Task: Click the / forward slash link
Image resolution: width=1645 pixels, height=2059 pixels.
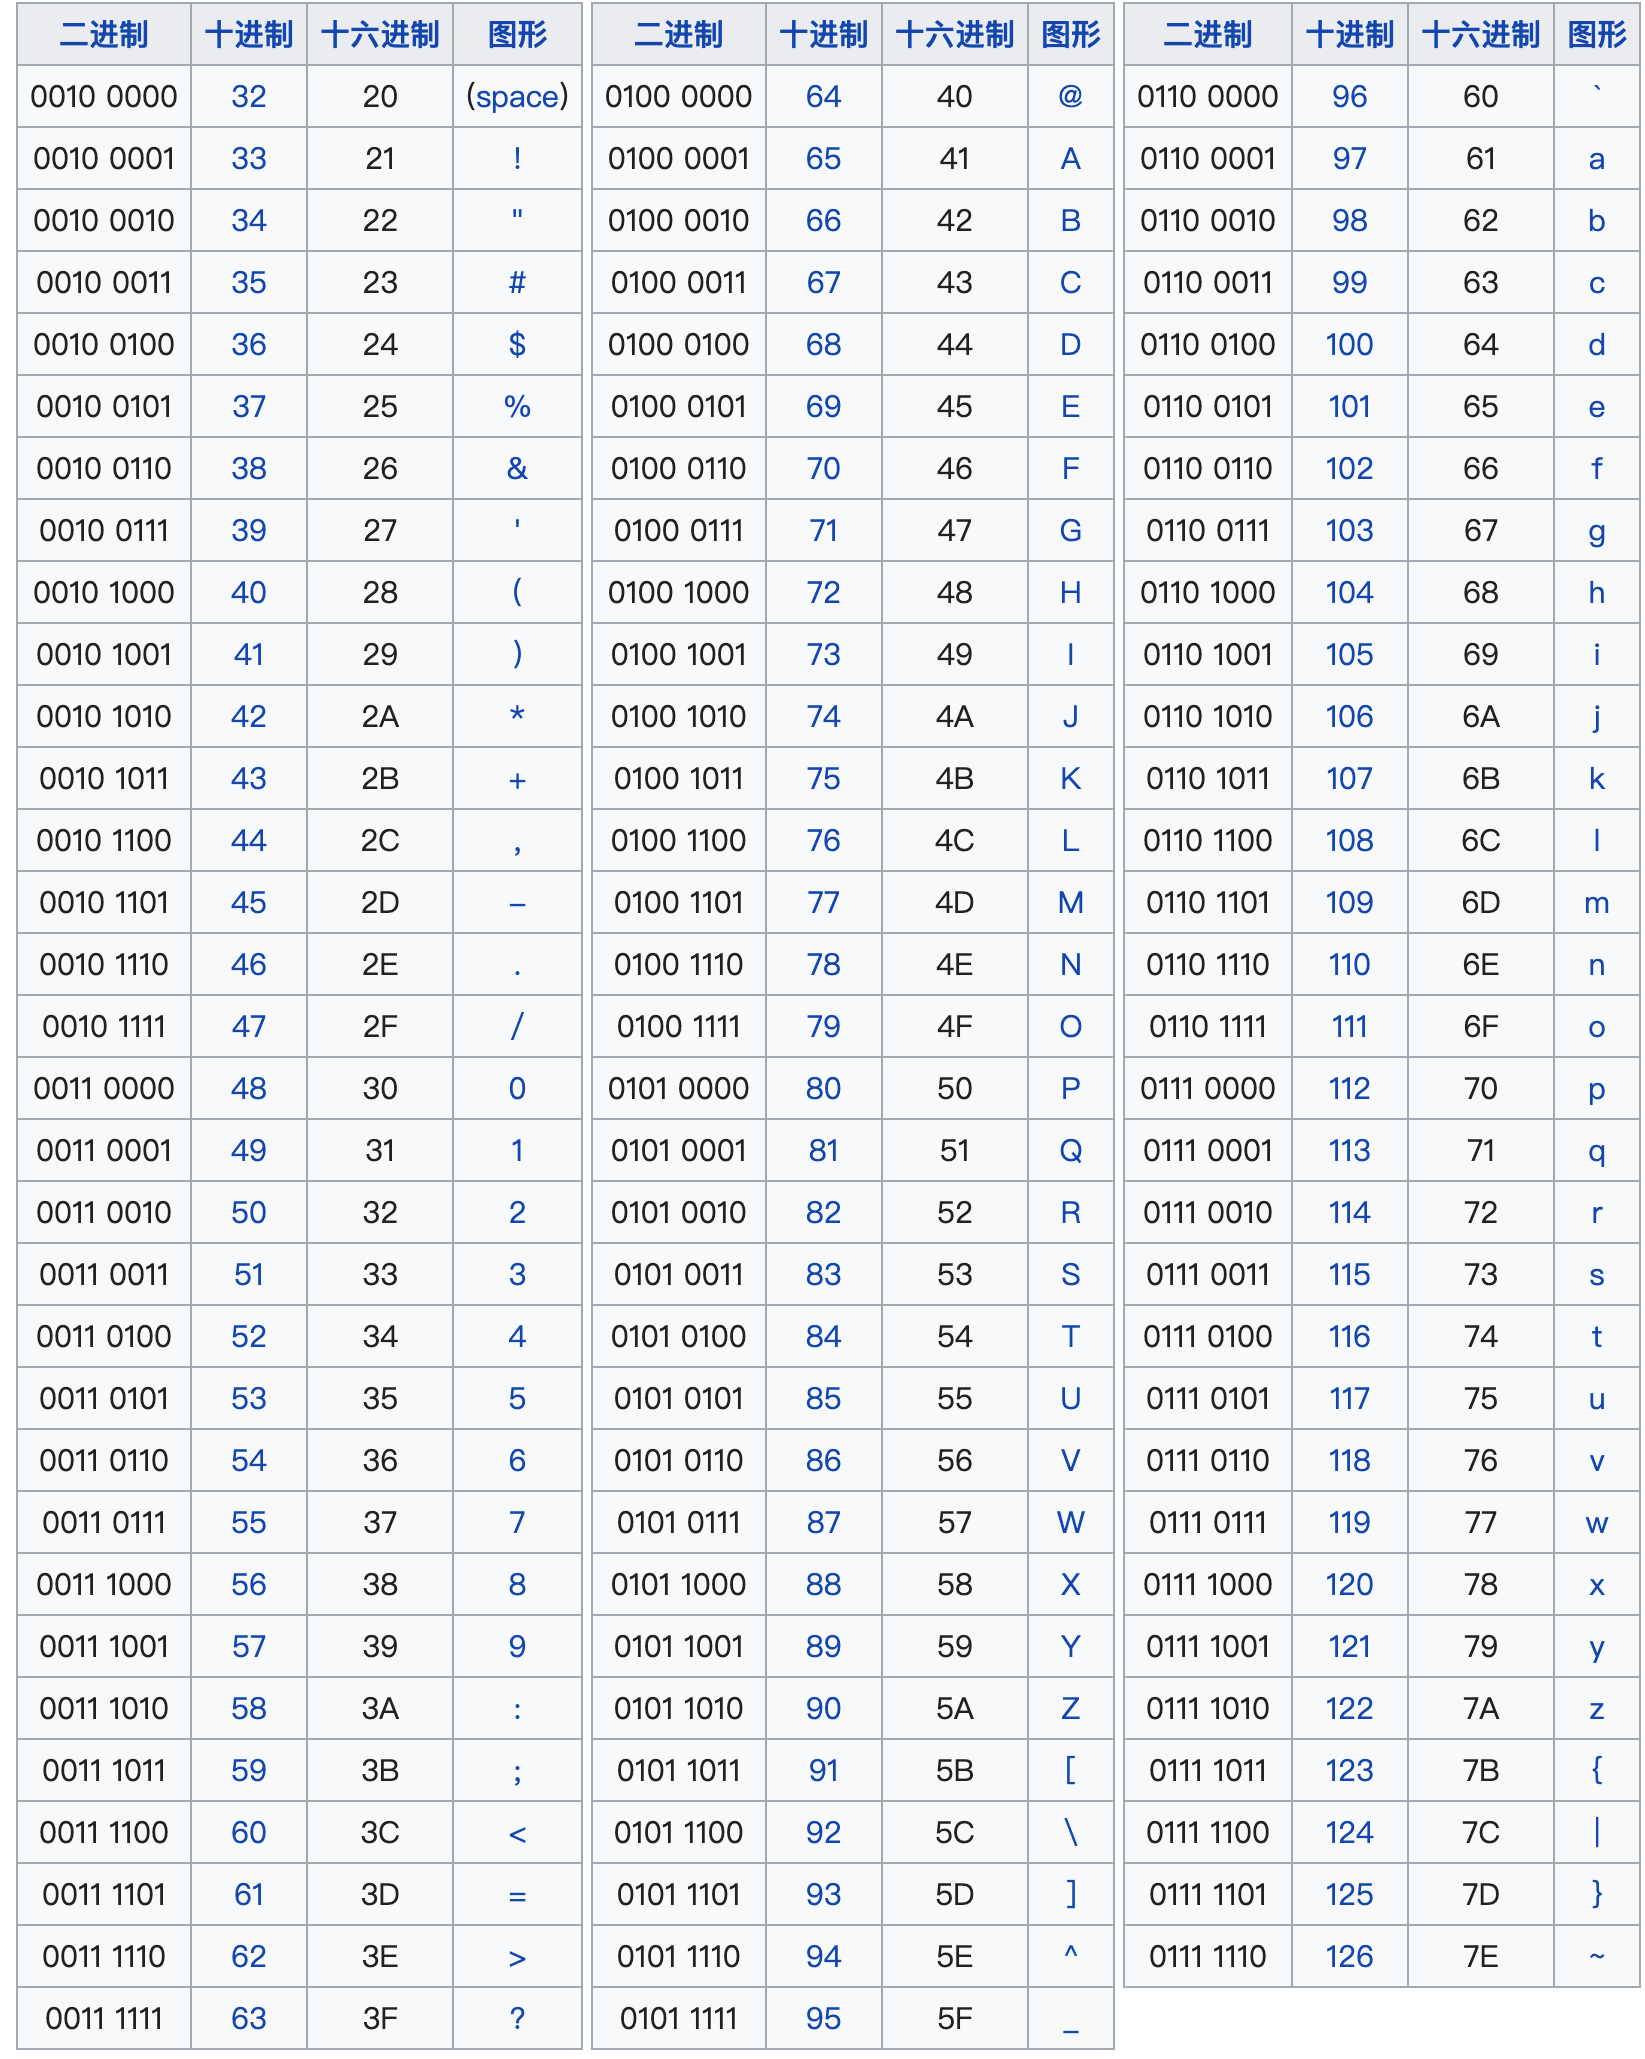Action: point(517,1027)
